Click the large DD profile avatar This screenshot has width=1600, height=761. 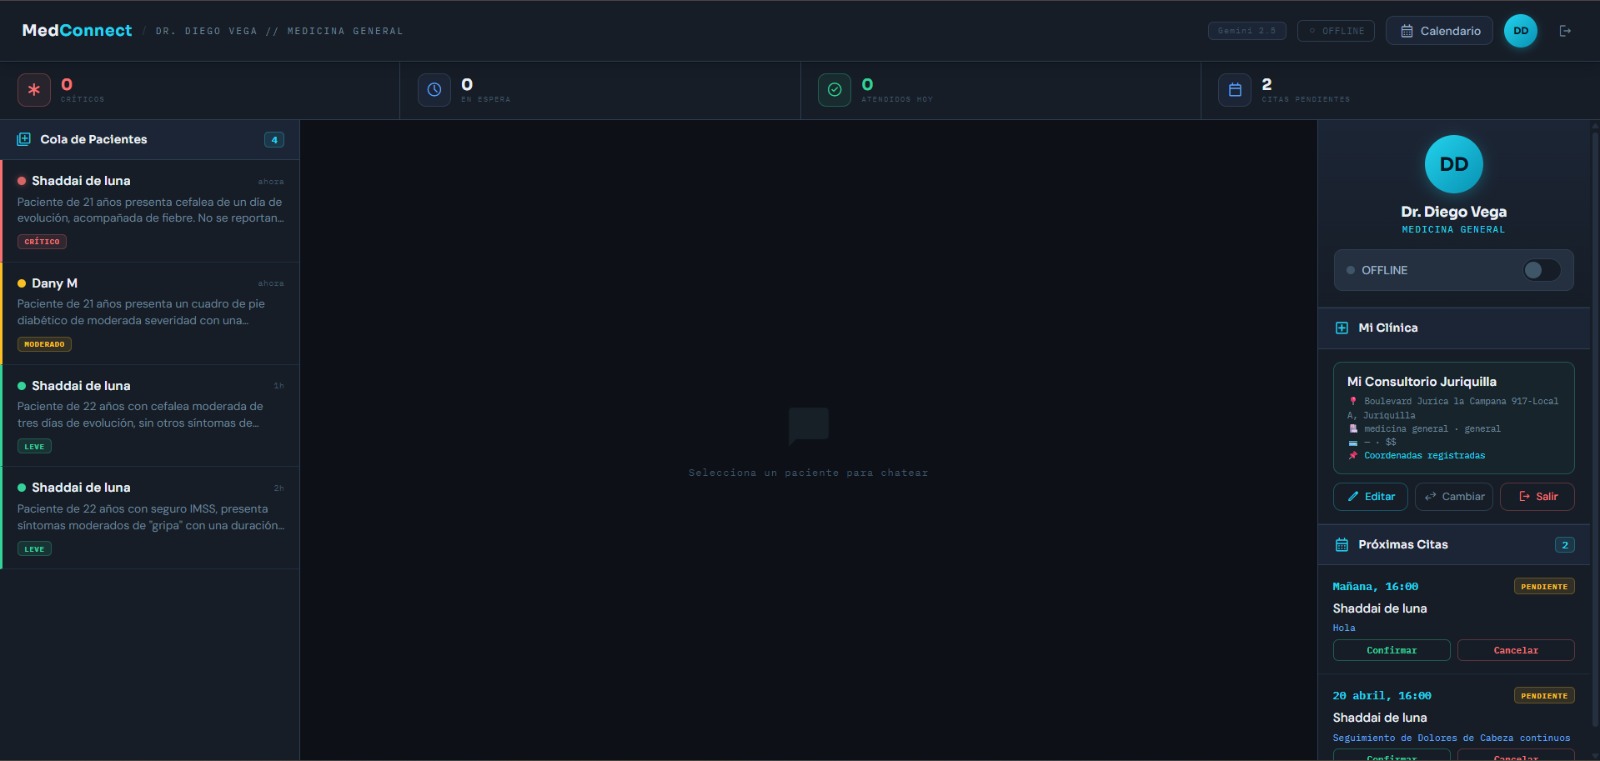(1453, 164)
